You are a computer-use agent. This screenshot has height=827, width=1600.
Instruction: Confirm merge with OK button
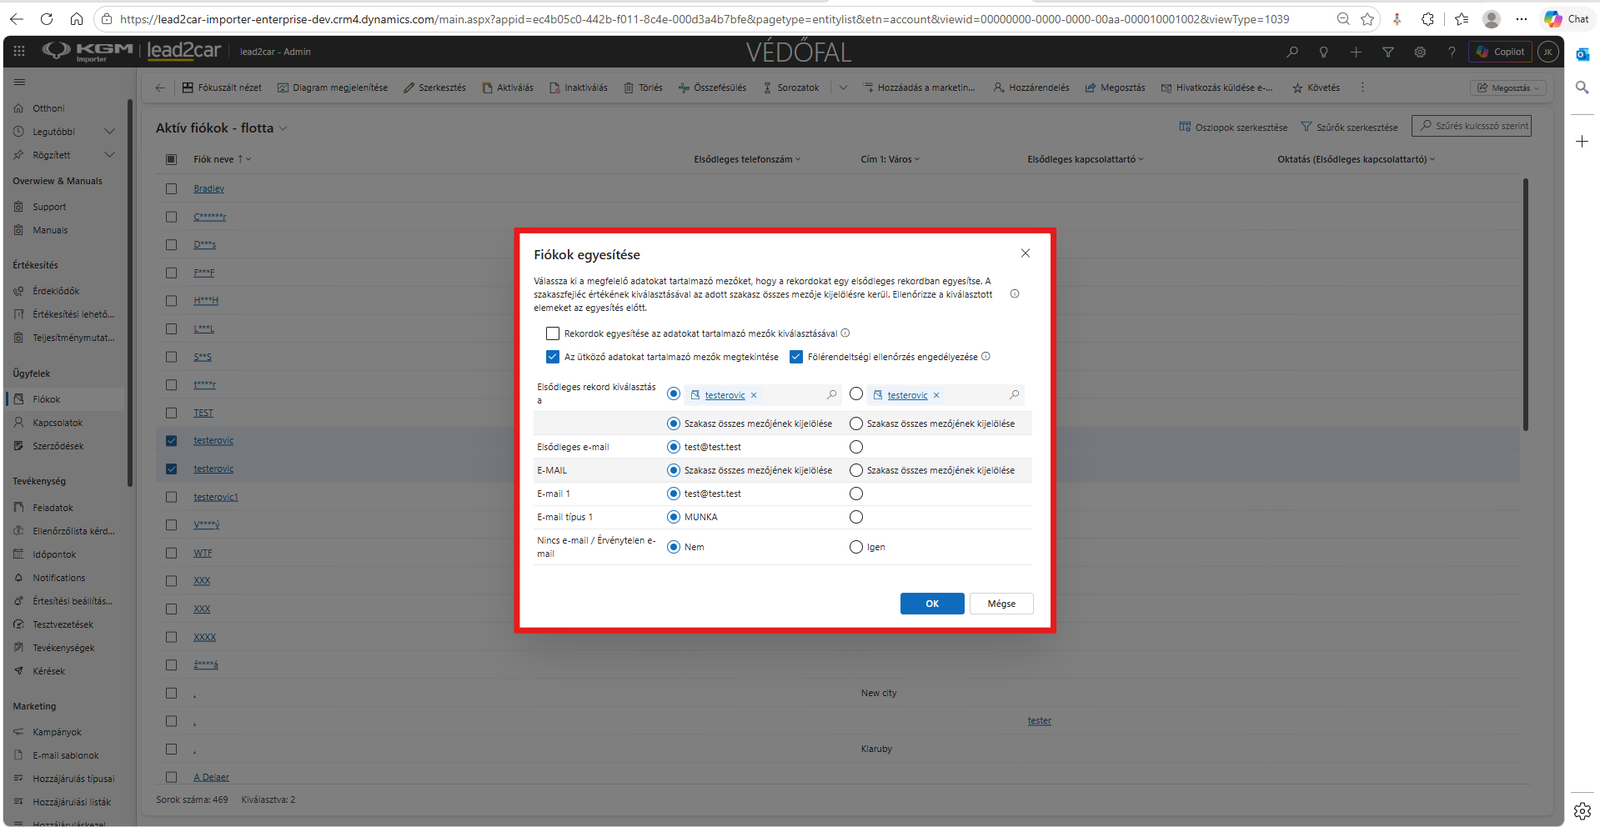pos(932,603)
